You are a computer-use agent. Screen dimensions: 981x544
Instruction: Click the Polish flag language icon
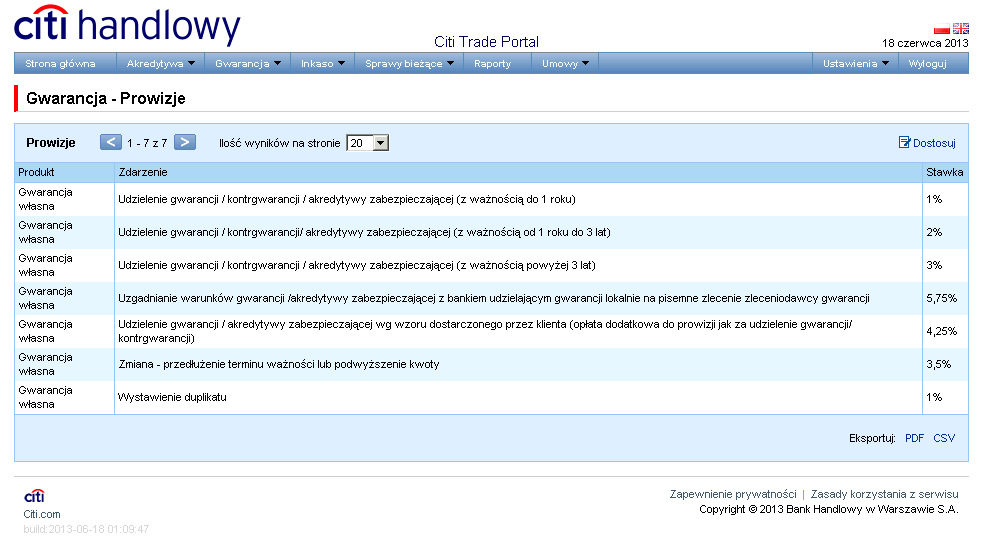coord(941,29)
